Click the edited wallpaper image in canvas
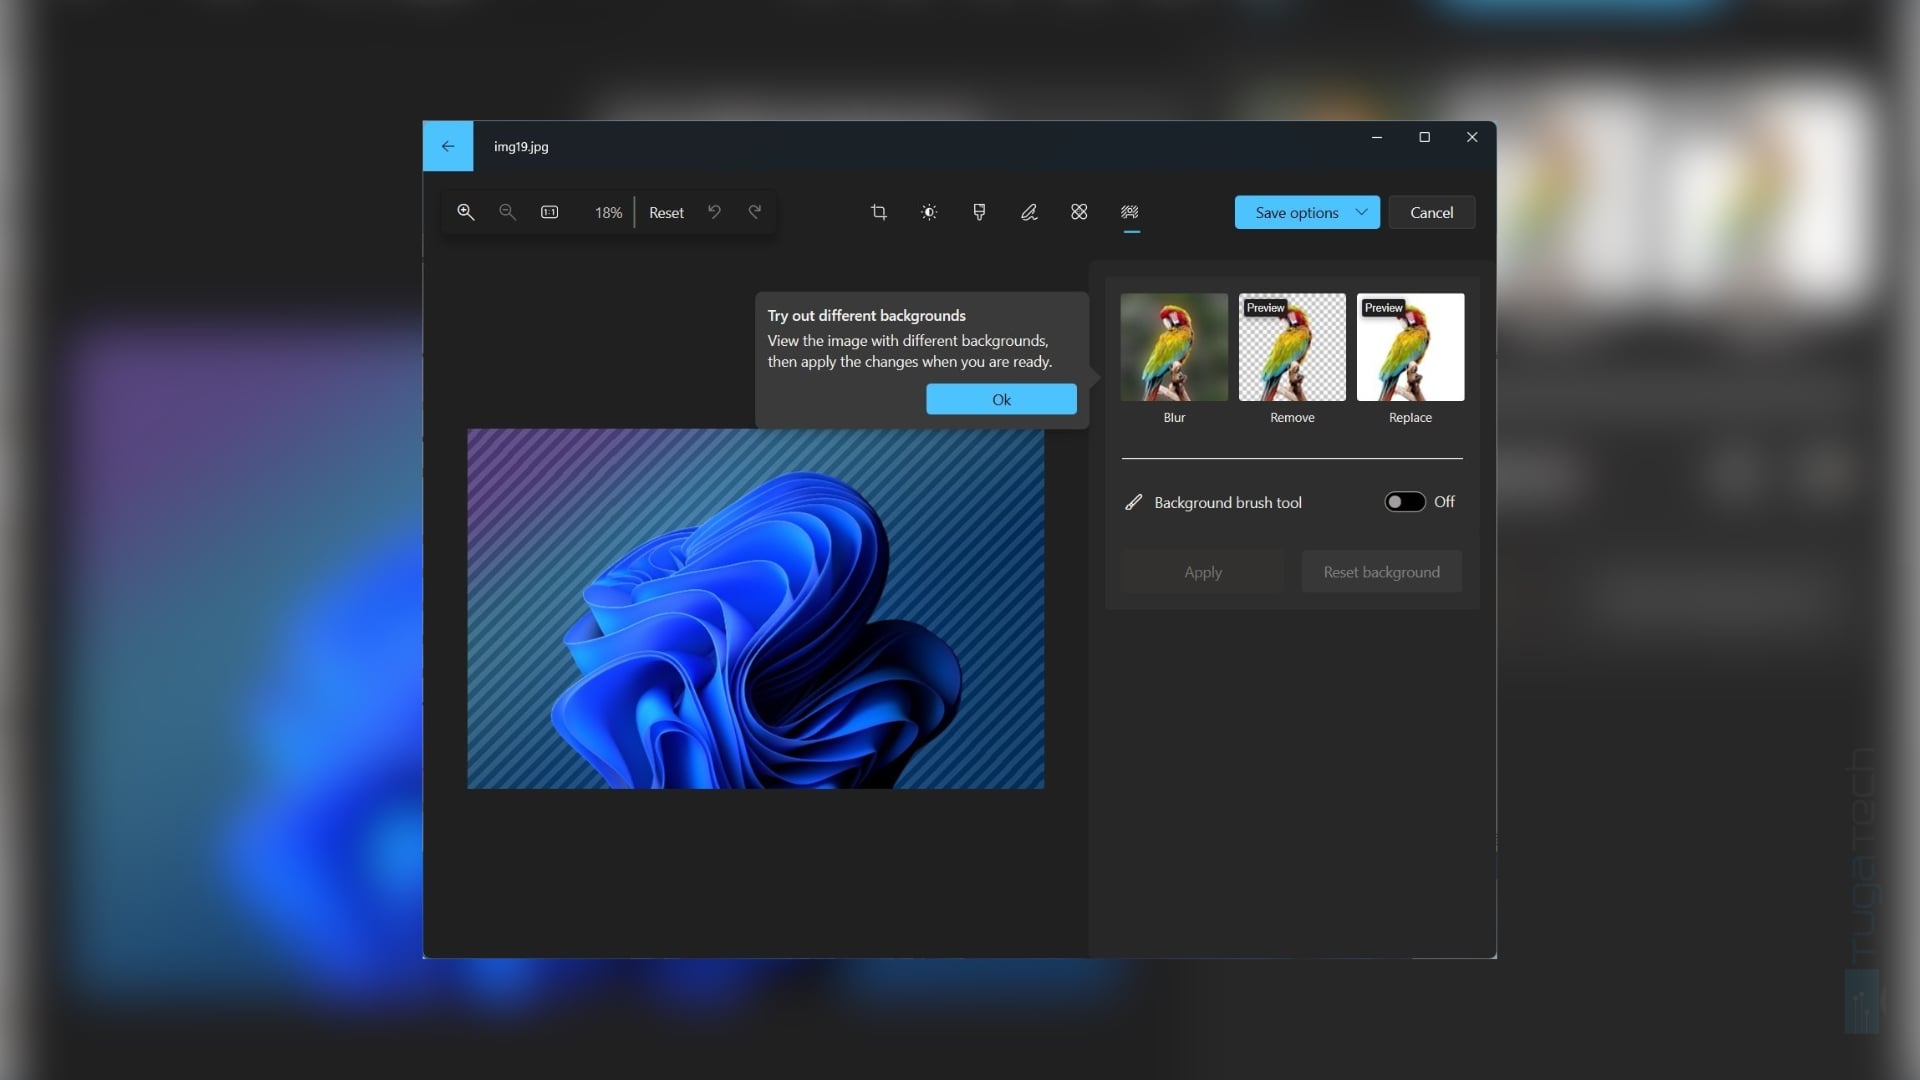The image size is (1920, 1080). pos(756,609)
